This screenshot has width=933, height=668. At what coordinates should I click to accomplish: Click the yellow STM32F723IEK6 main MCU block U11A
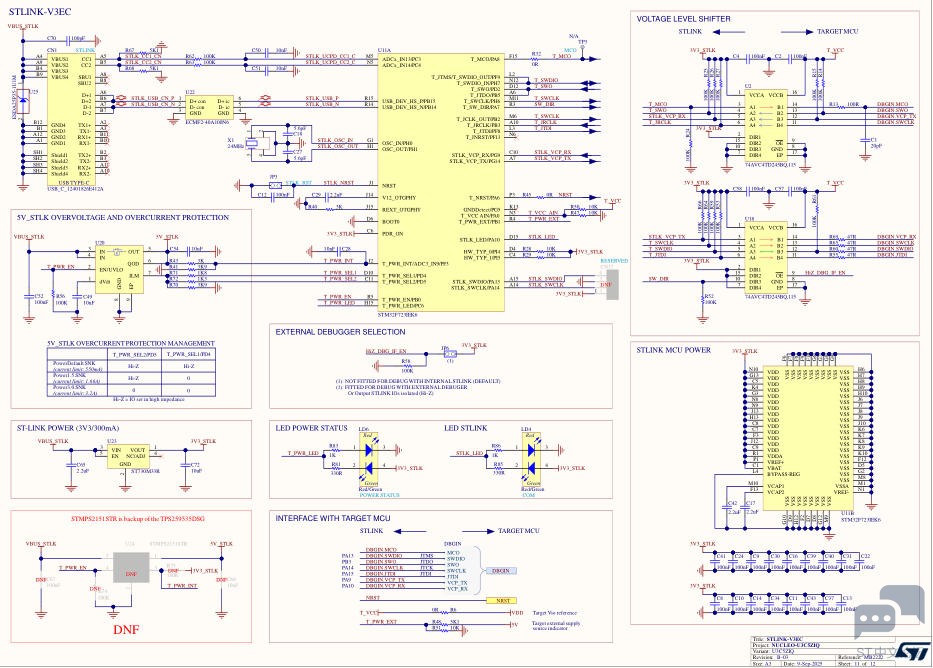[x=442, y=182]
